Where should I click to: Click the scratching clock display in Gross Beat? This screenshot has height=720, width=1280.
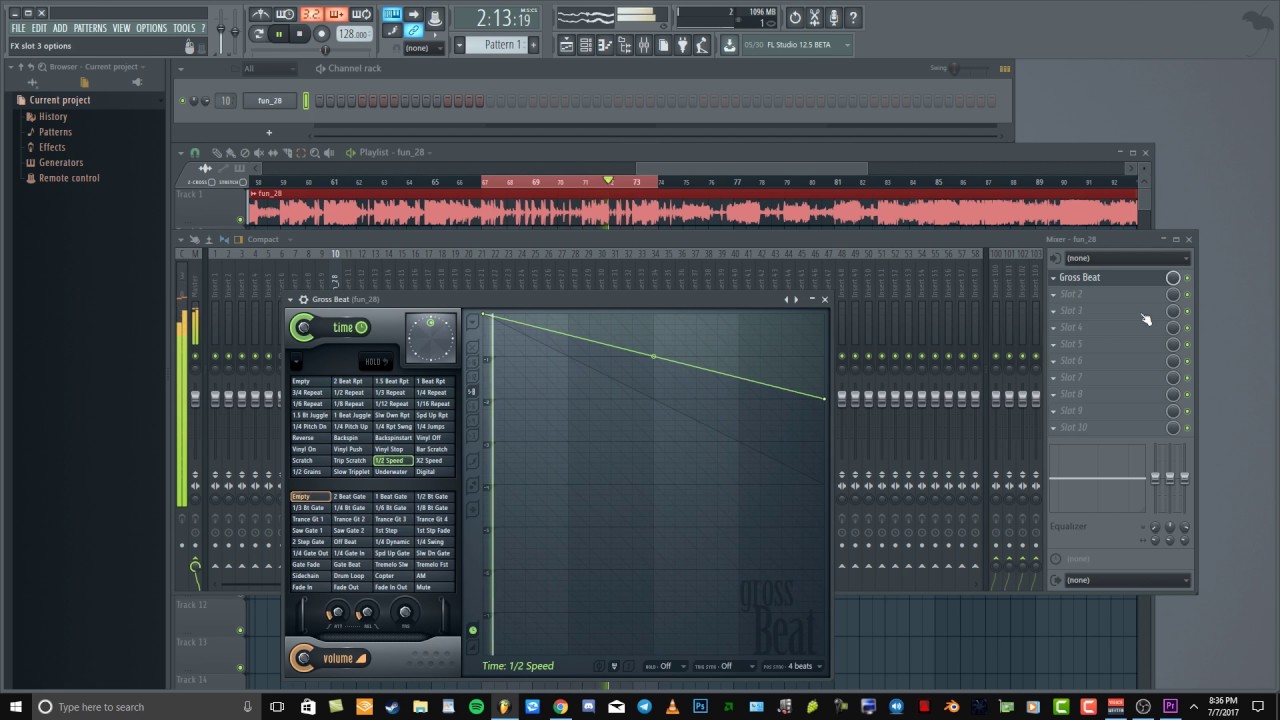431,338
